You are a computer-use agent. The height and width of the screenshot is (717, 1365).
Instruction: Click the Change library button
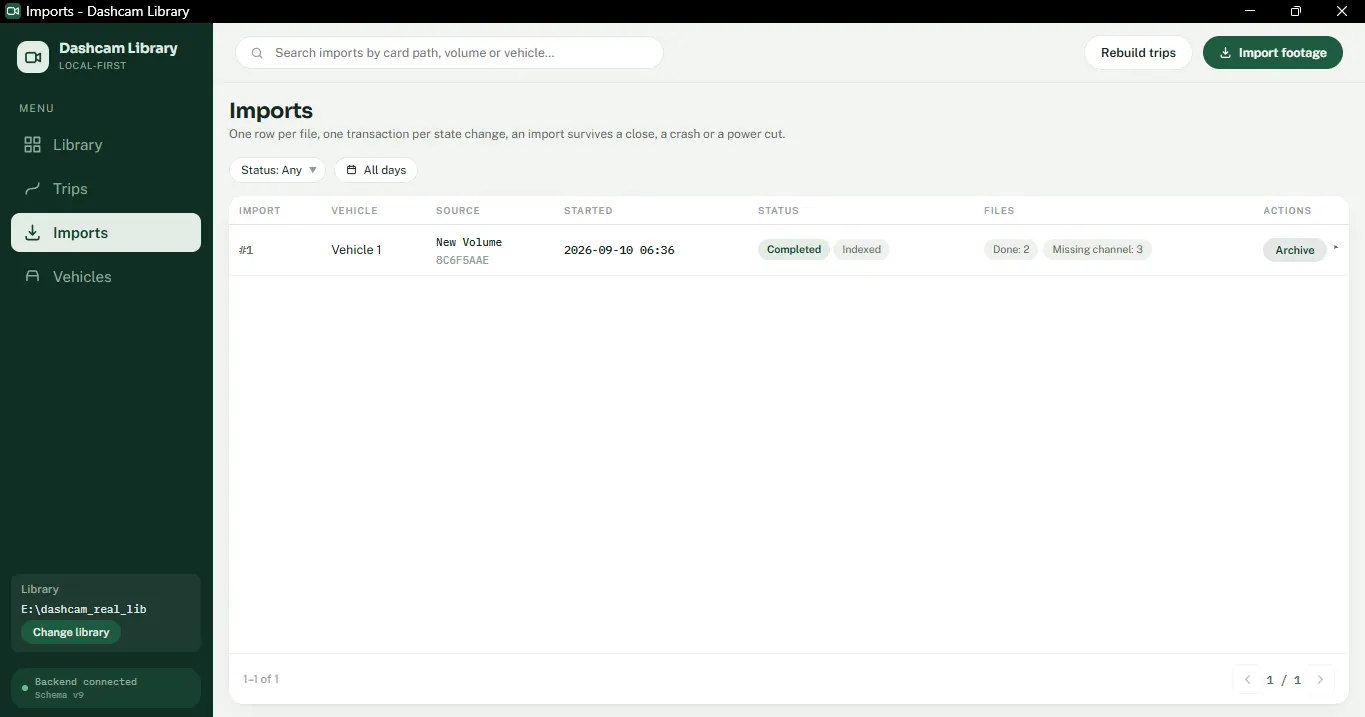pyautogui.click(x=71, y=632)
